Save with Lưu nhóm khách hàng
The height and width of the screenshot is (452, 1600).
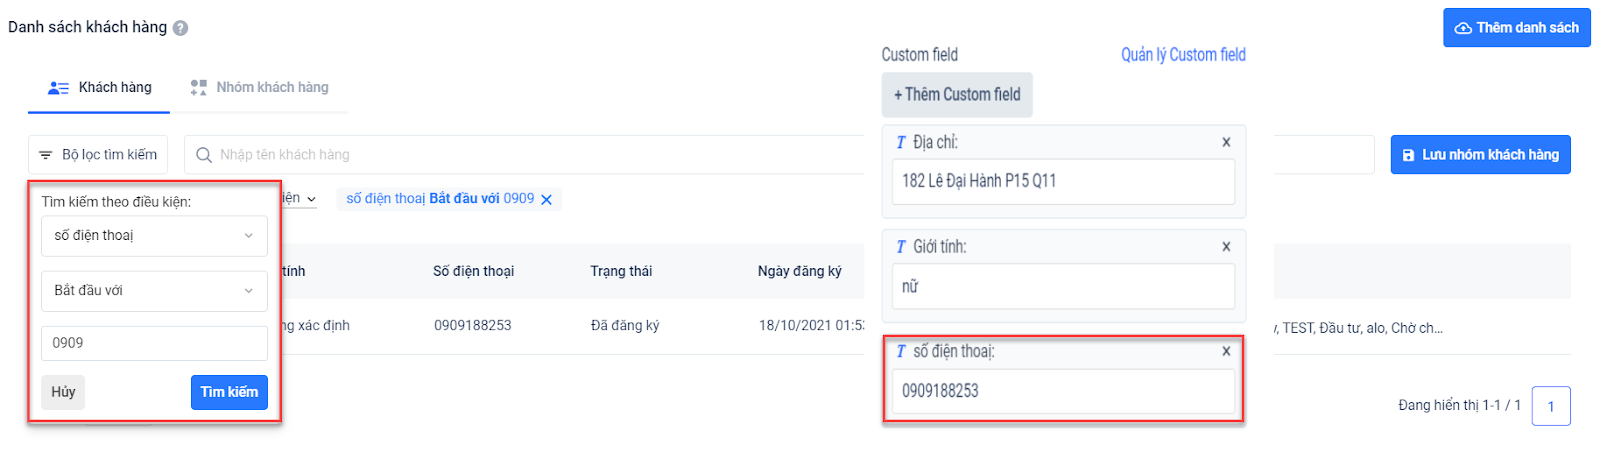pyautogui.click(x=1480, y=155)
